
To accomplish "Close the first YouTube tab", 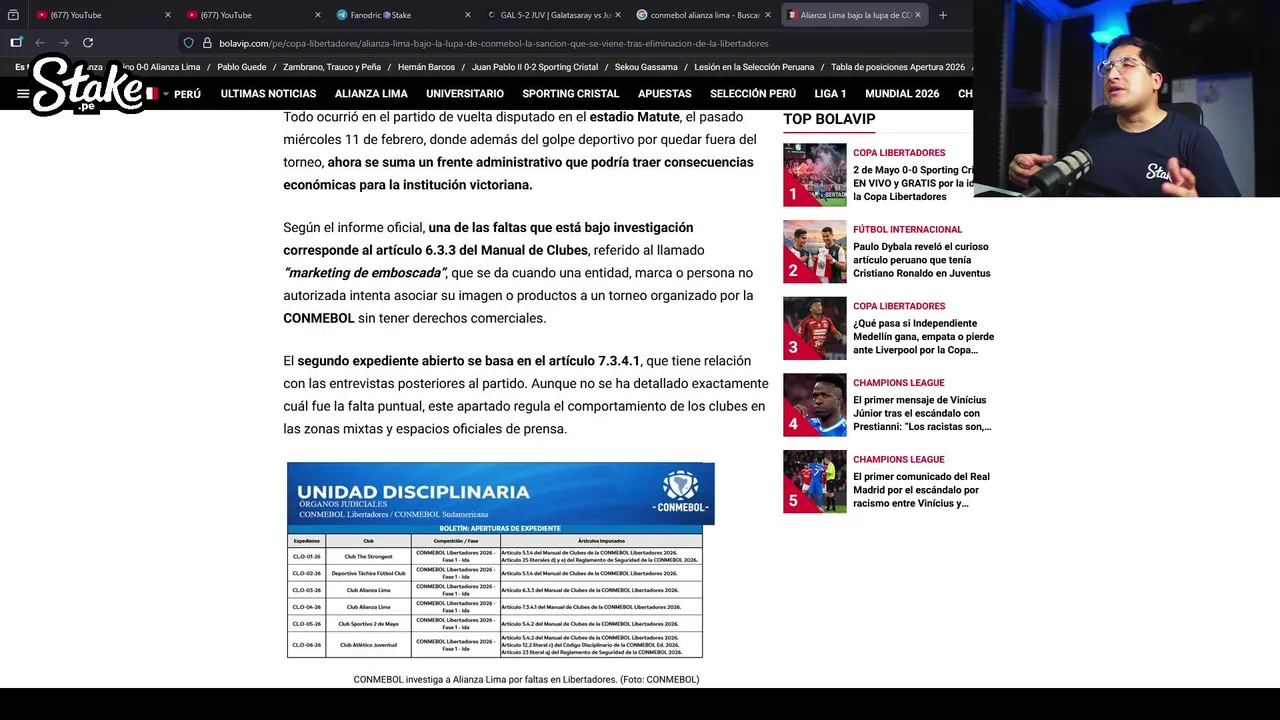I will (x=167, y=15).
